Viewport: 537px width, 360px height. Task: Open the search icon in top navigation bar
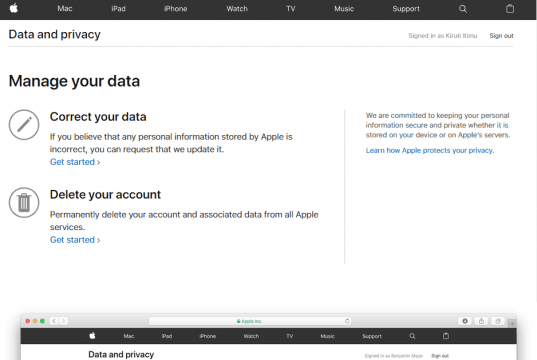click(463, 9)
